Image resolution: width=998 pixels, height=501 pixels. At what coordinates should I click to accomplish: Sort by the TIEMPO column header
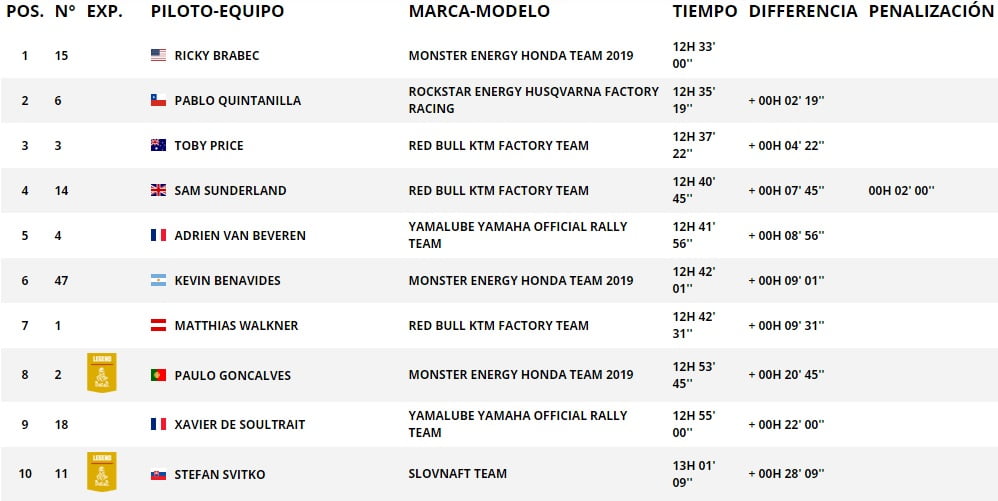click(705, 11)
